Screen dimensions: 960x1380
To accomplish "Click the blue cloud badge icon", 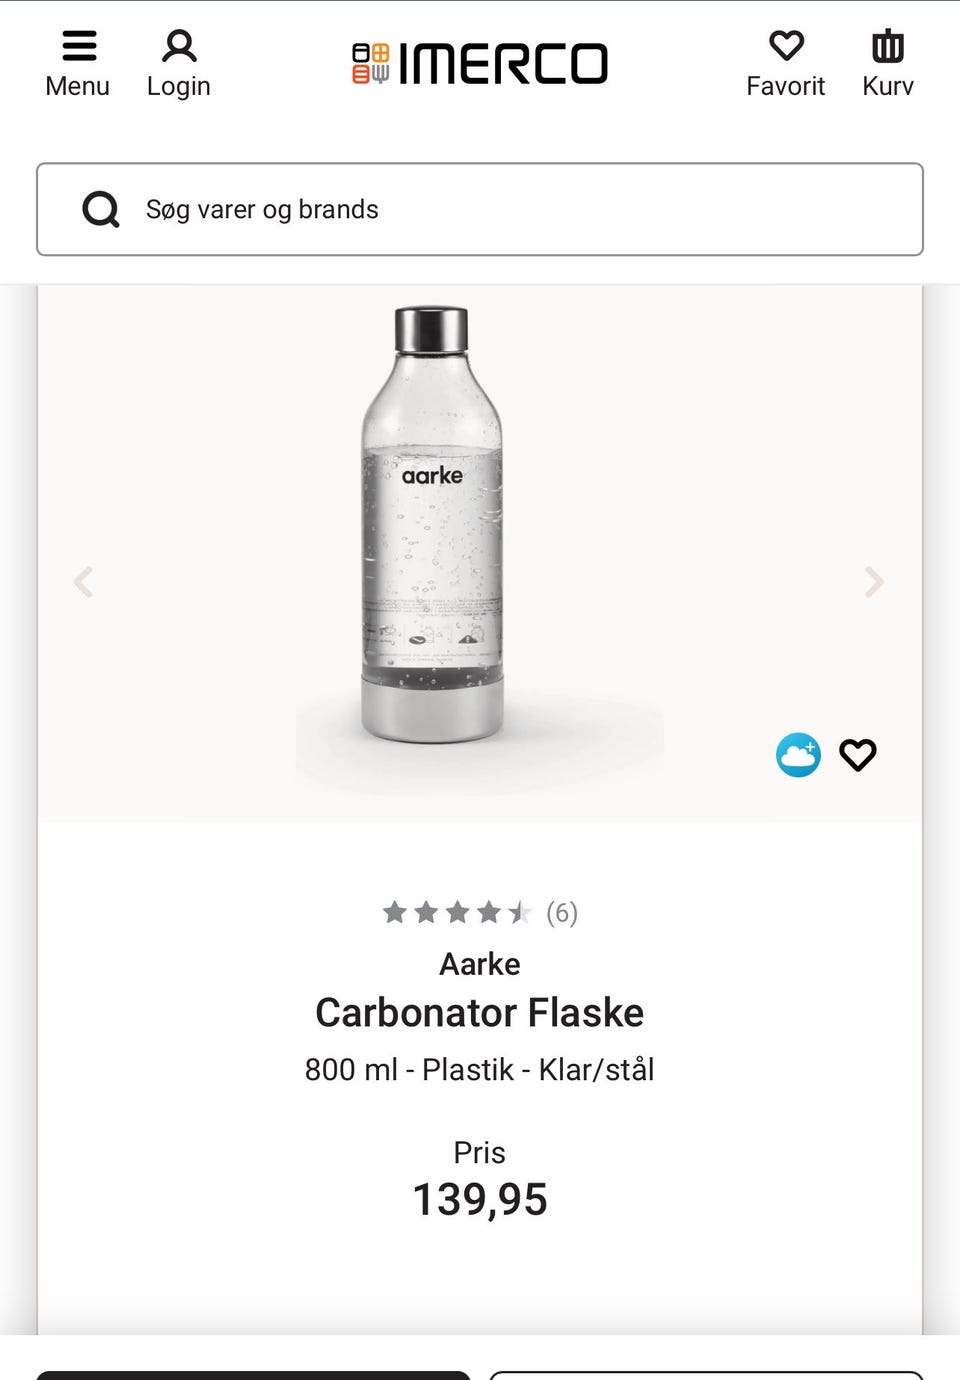I will pyautogui.click(x=798, y=755).
